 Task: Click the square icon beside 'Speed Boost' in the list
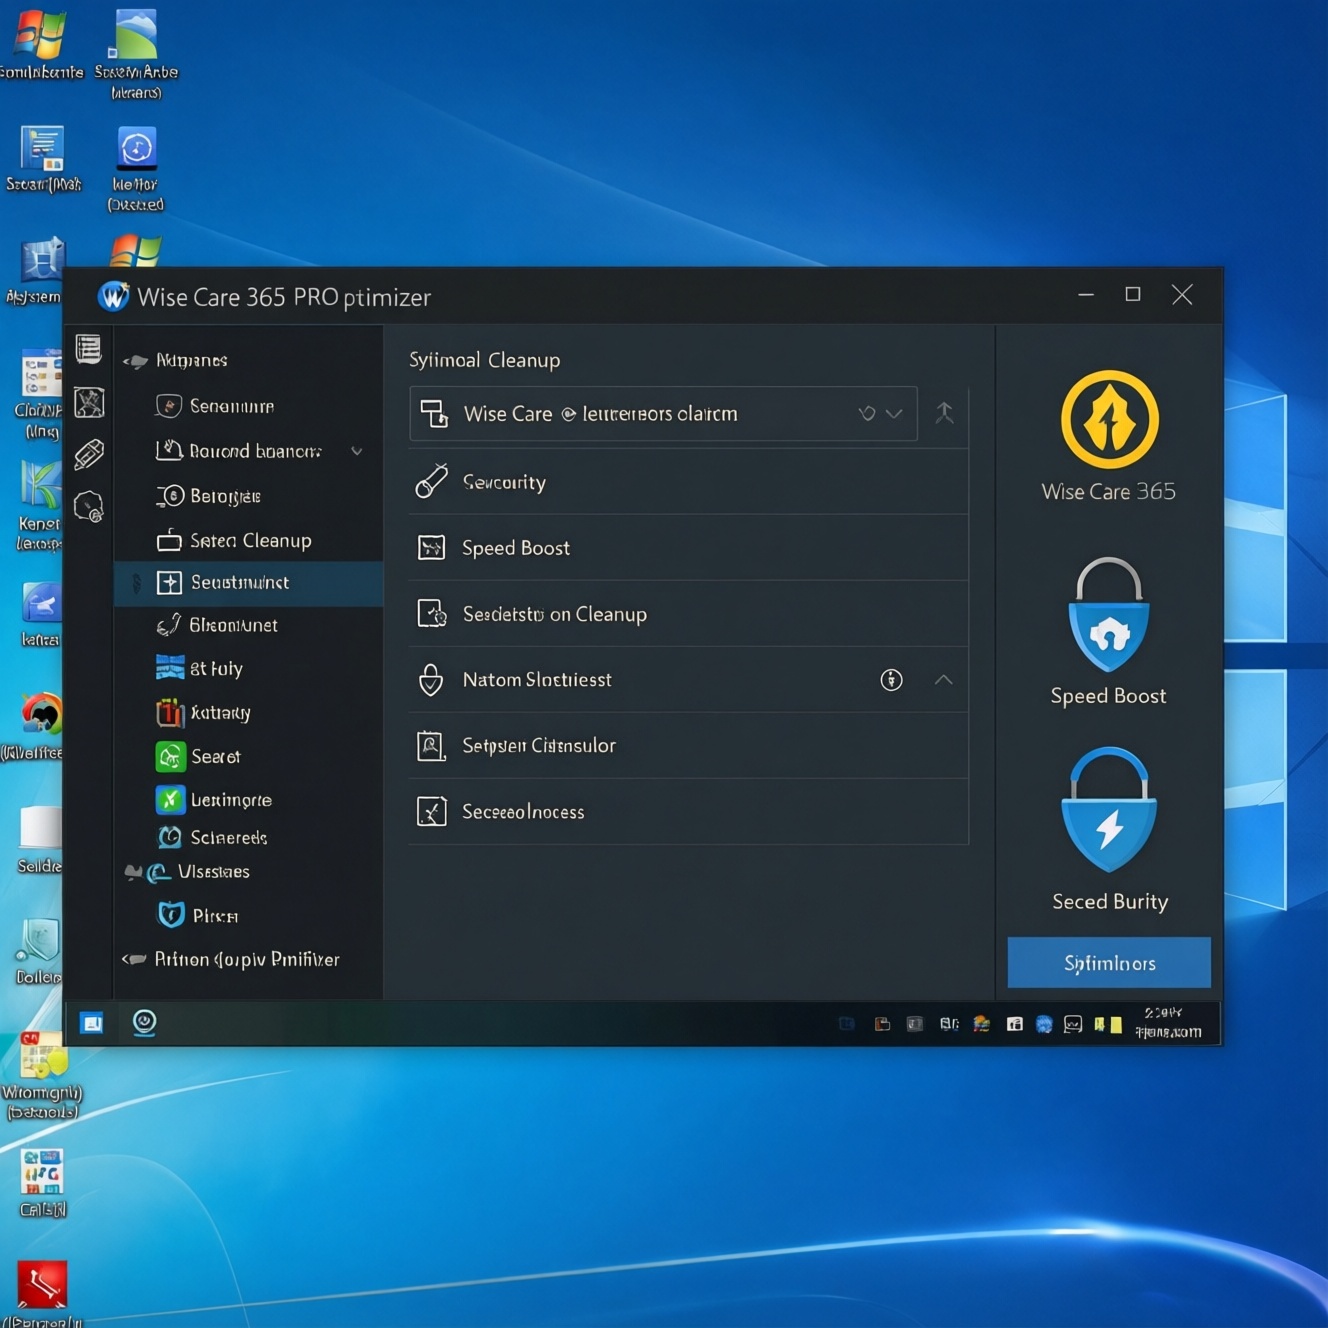pyautogui.click(x=431, y=548)
